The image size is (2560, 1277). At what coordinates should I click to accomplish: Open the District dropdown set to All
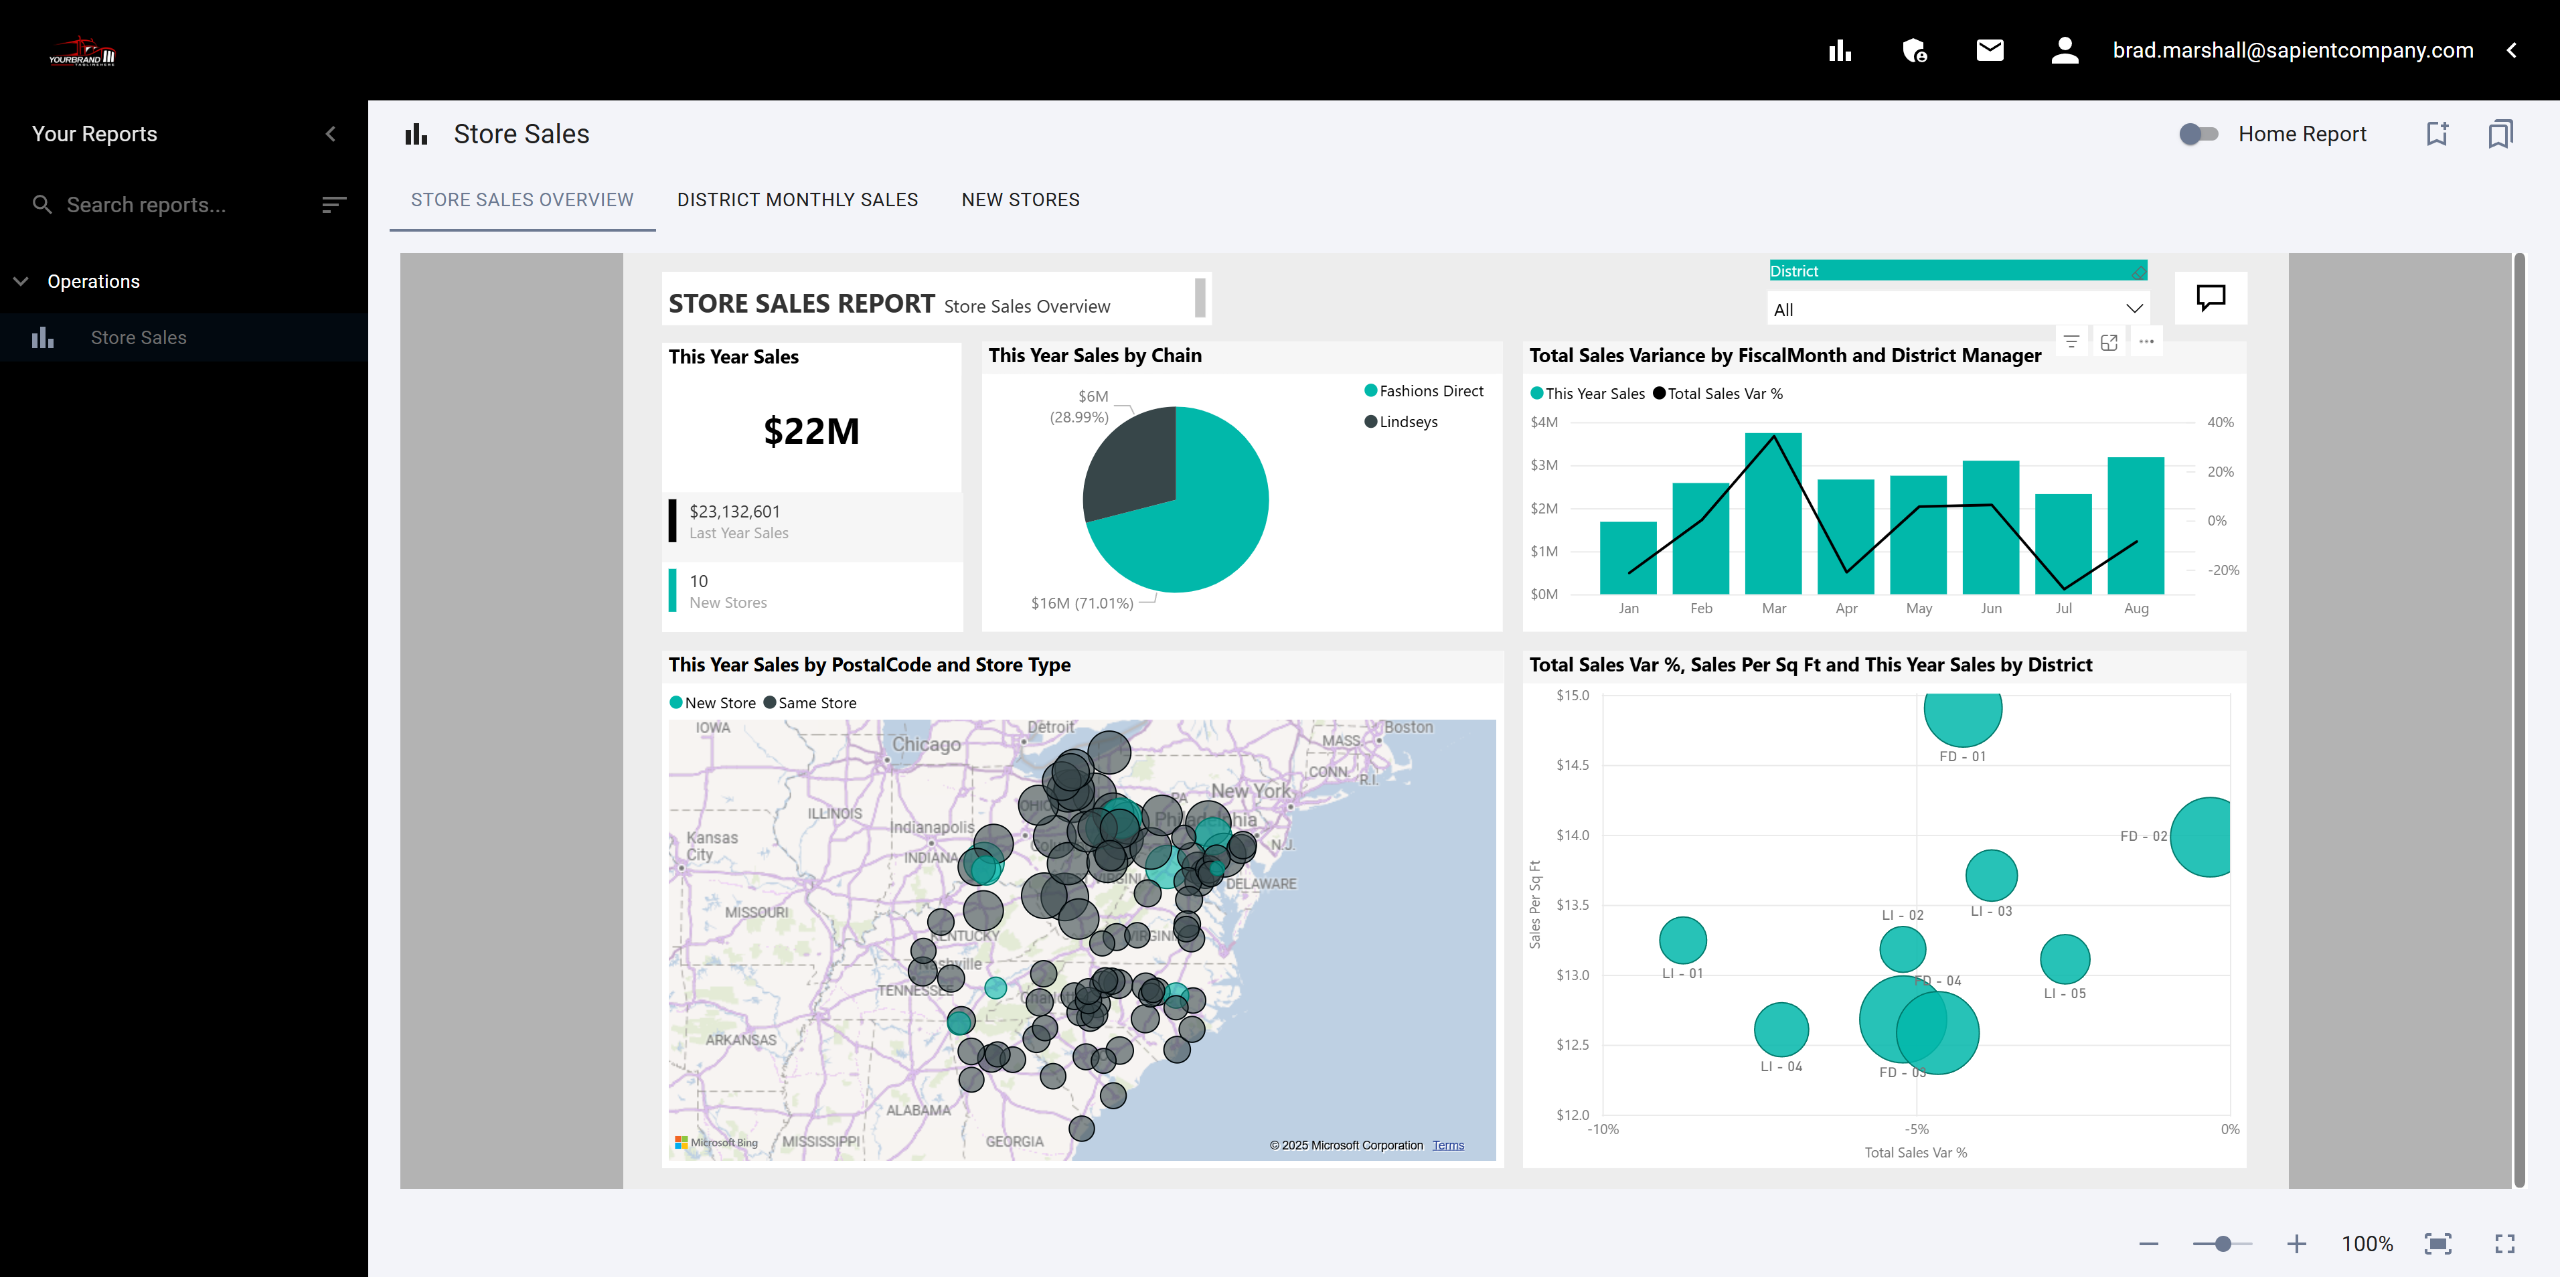(x=1957, y=309)
